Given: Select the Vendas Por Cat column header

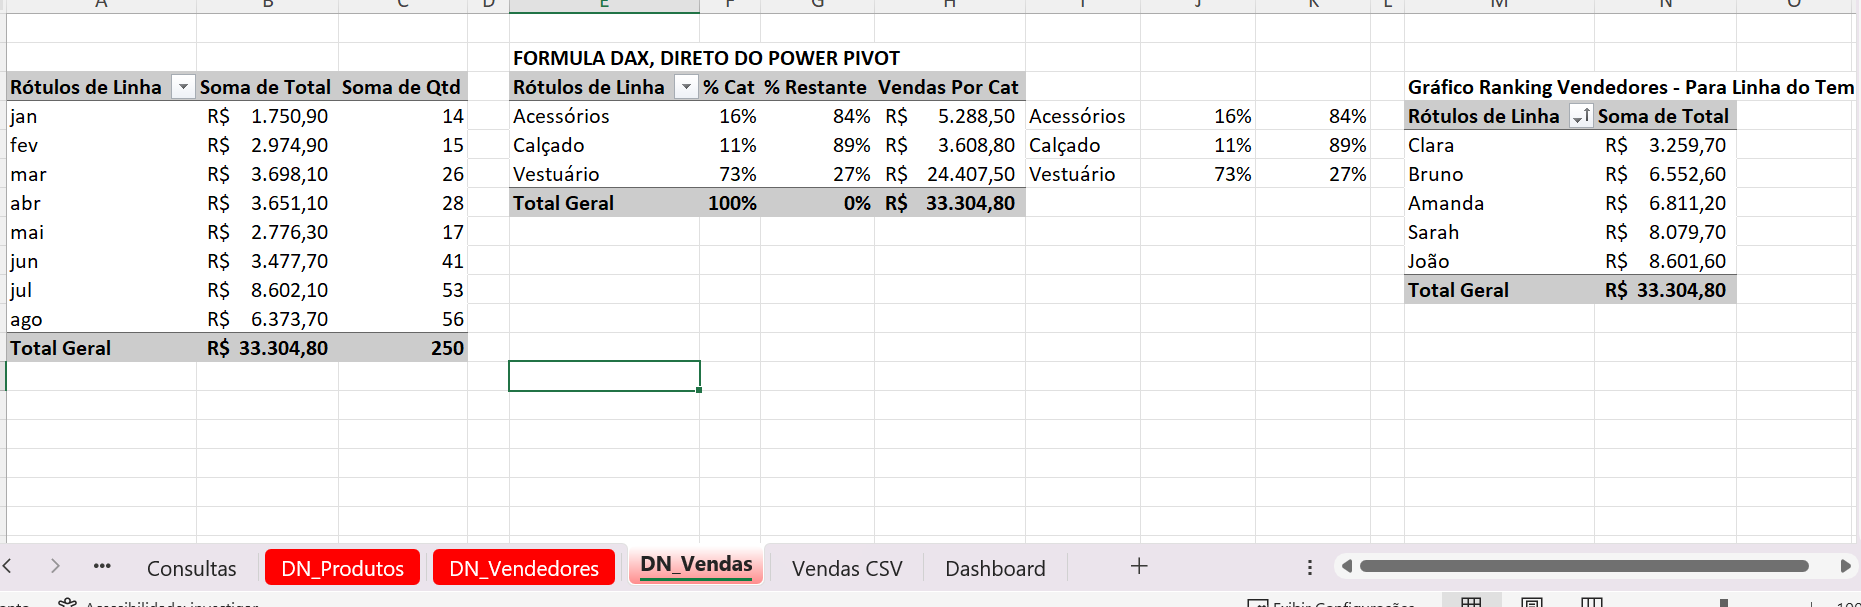Looking at the screenshot, I should click(x=949, y=87).
